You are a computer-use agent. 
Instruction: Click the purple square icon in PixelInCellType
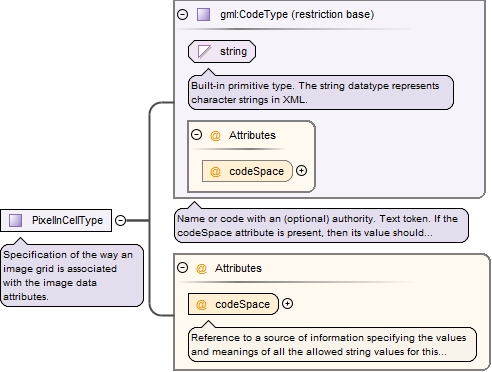coord(15,220)
